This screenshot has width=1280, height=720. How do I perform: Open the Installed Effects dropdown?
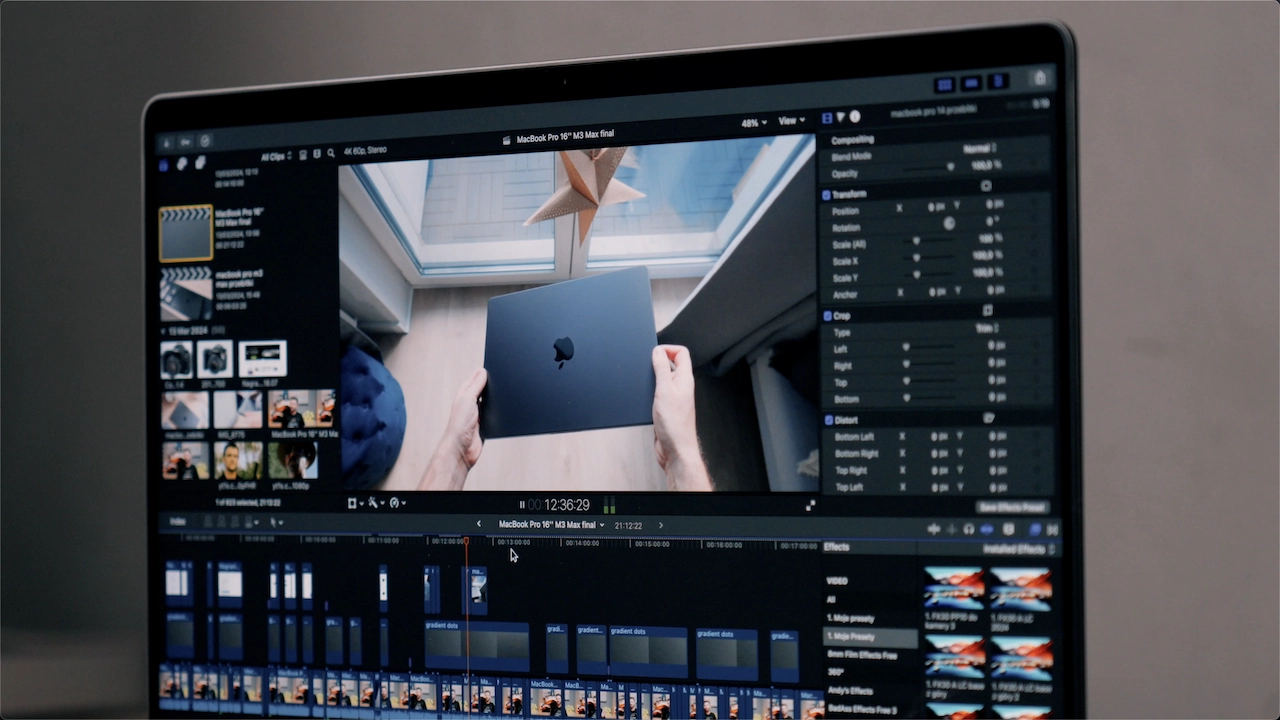[x=1017, y=550]
